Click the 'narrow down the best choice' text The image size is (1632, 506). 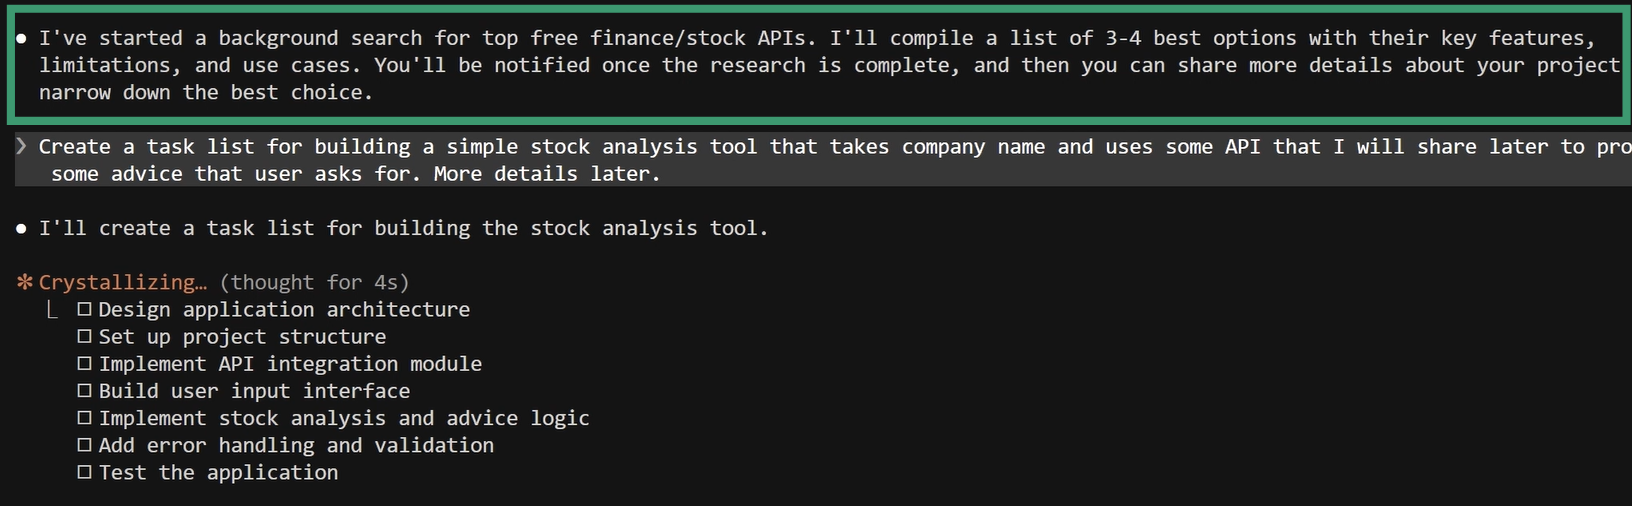(205, 93)
